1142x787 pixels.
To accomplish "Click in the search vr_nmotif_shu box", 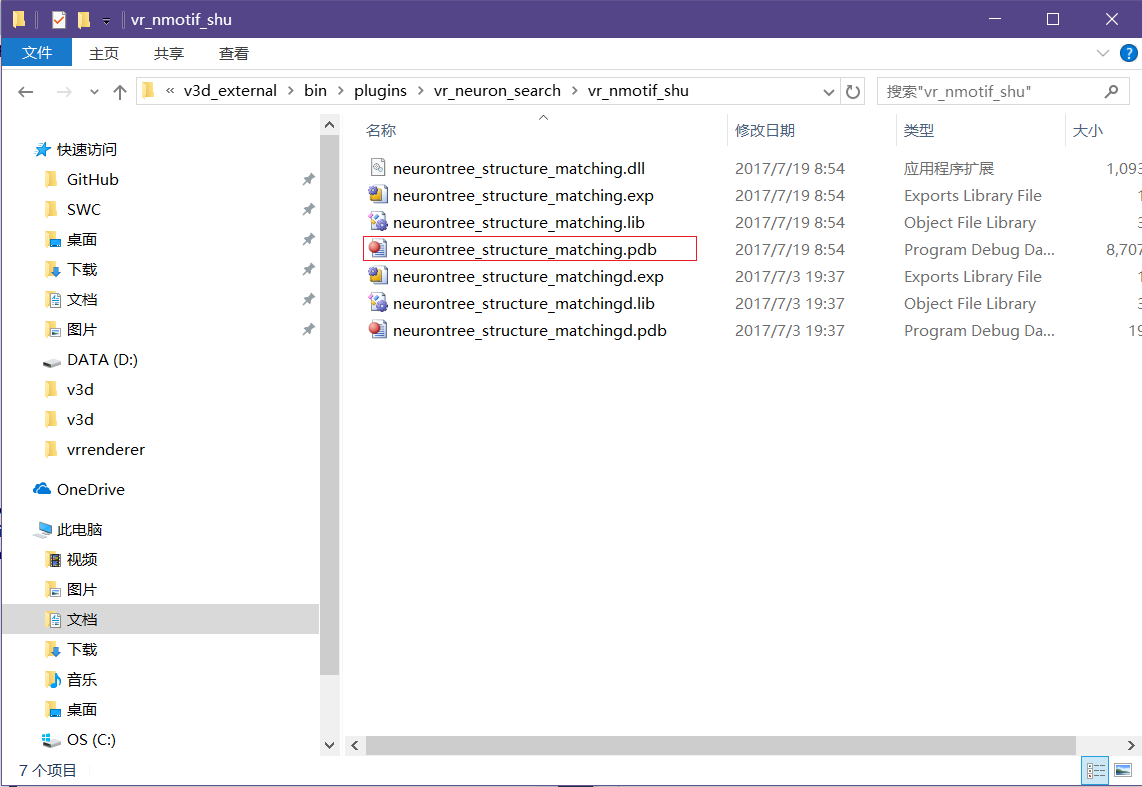I will coord(990,91).
